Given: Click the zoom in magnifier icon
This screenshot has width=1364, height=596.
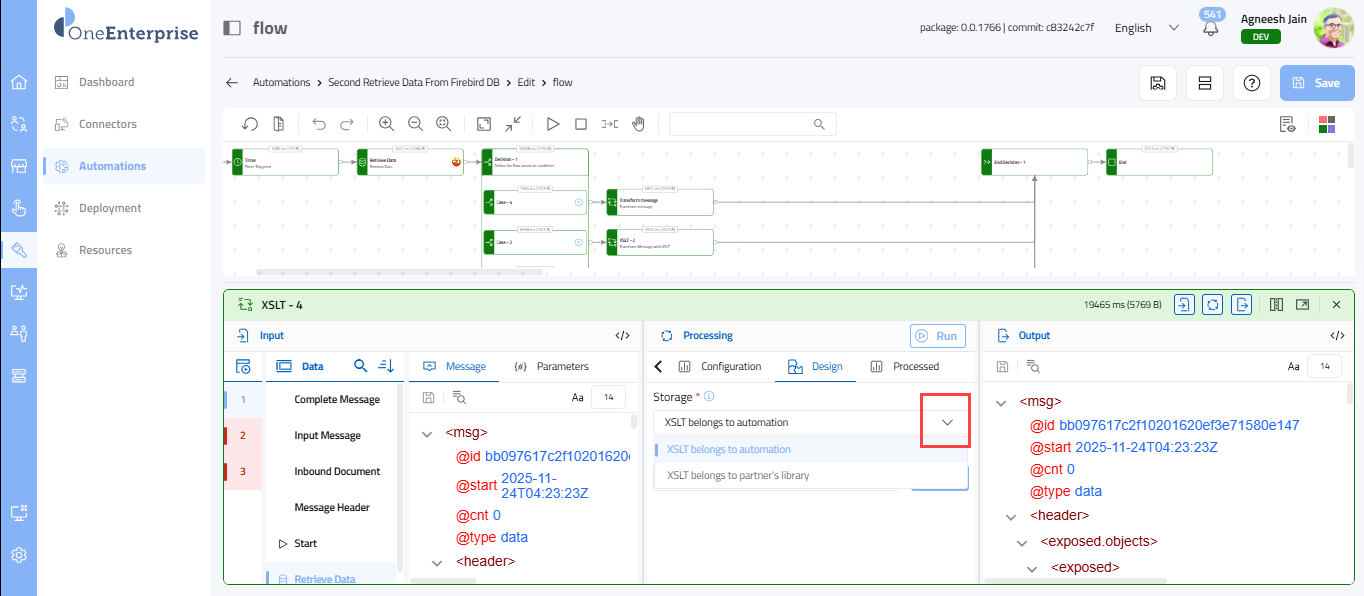Looking at the screenshot, I should point(386,124).
